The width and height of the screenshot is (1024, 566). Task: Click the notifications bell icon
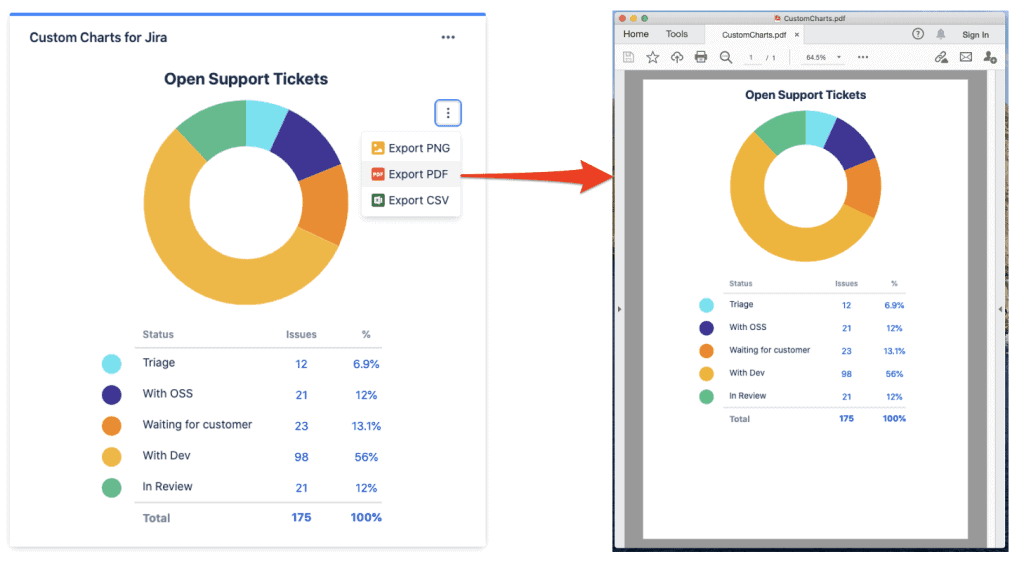click(941, 34)
